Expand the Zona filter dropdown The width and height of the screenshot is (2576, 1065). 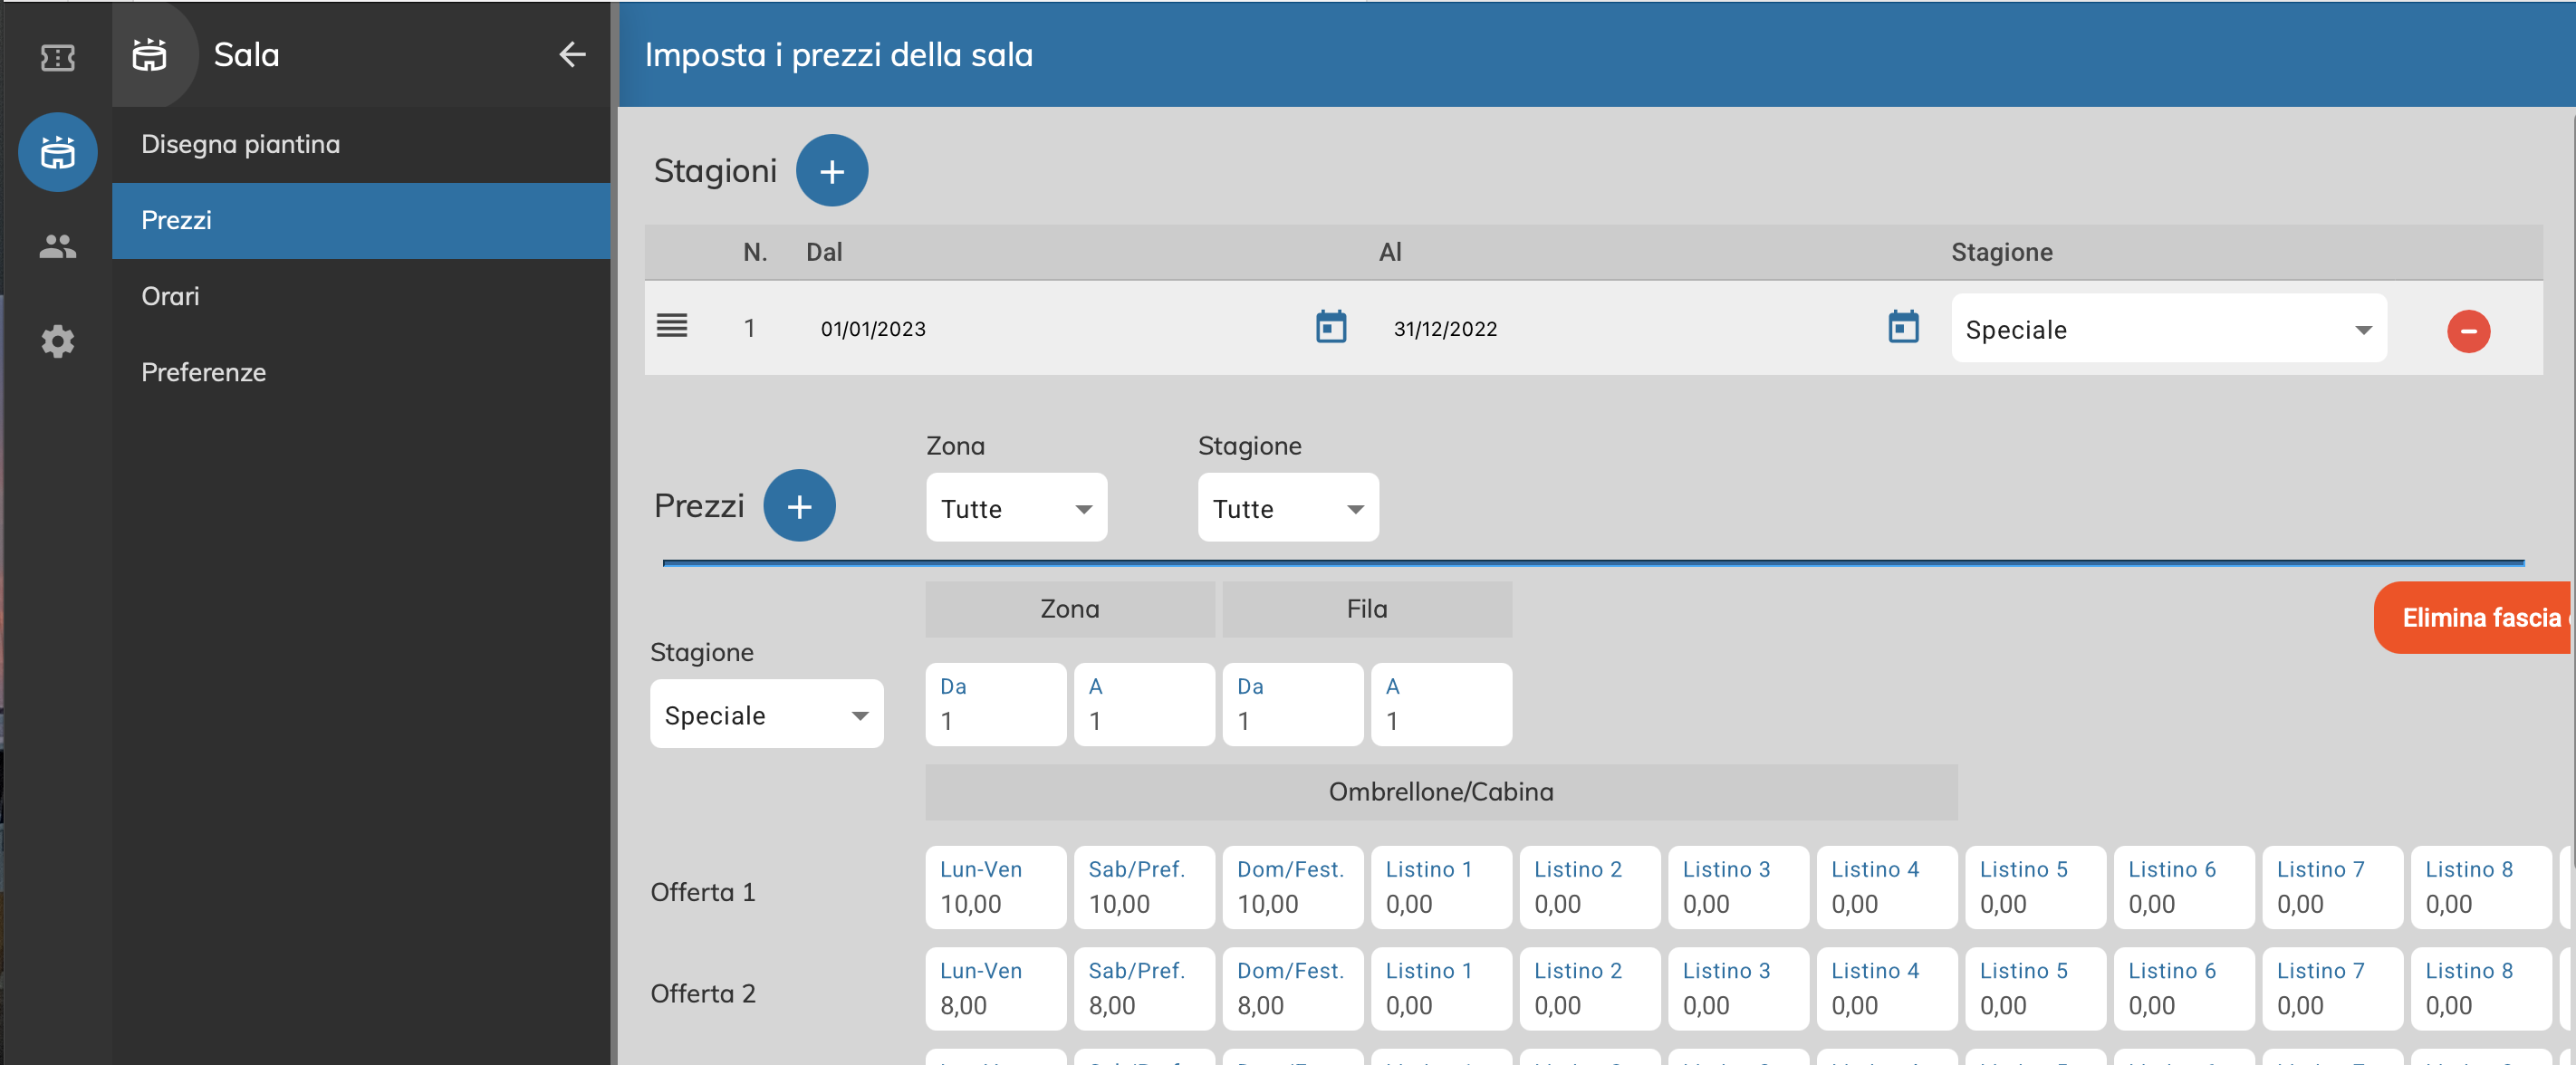pyautogui.click(x=1015, y=508)
